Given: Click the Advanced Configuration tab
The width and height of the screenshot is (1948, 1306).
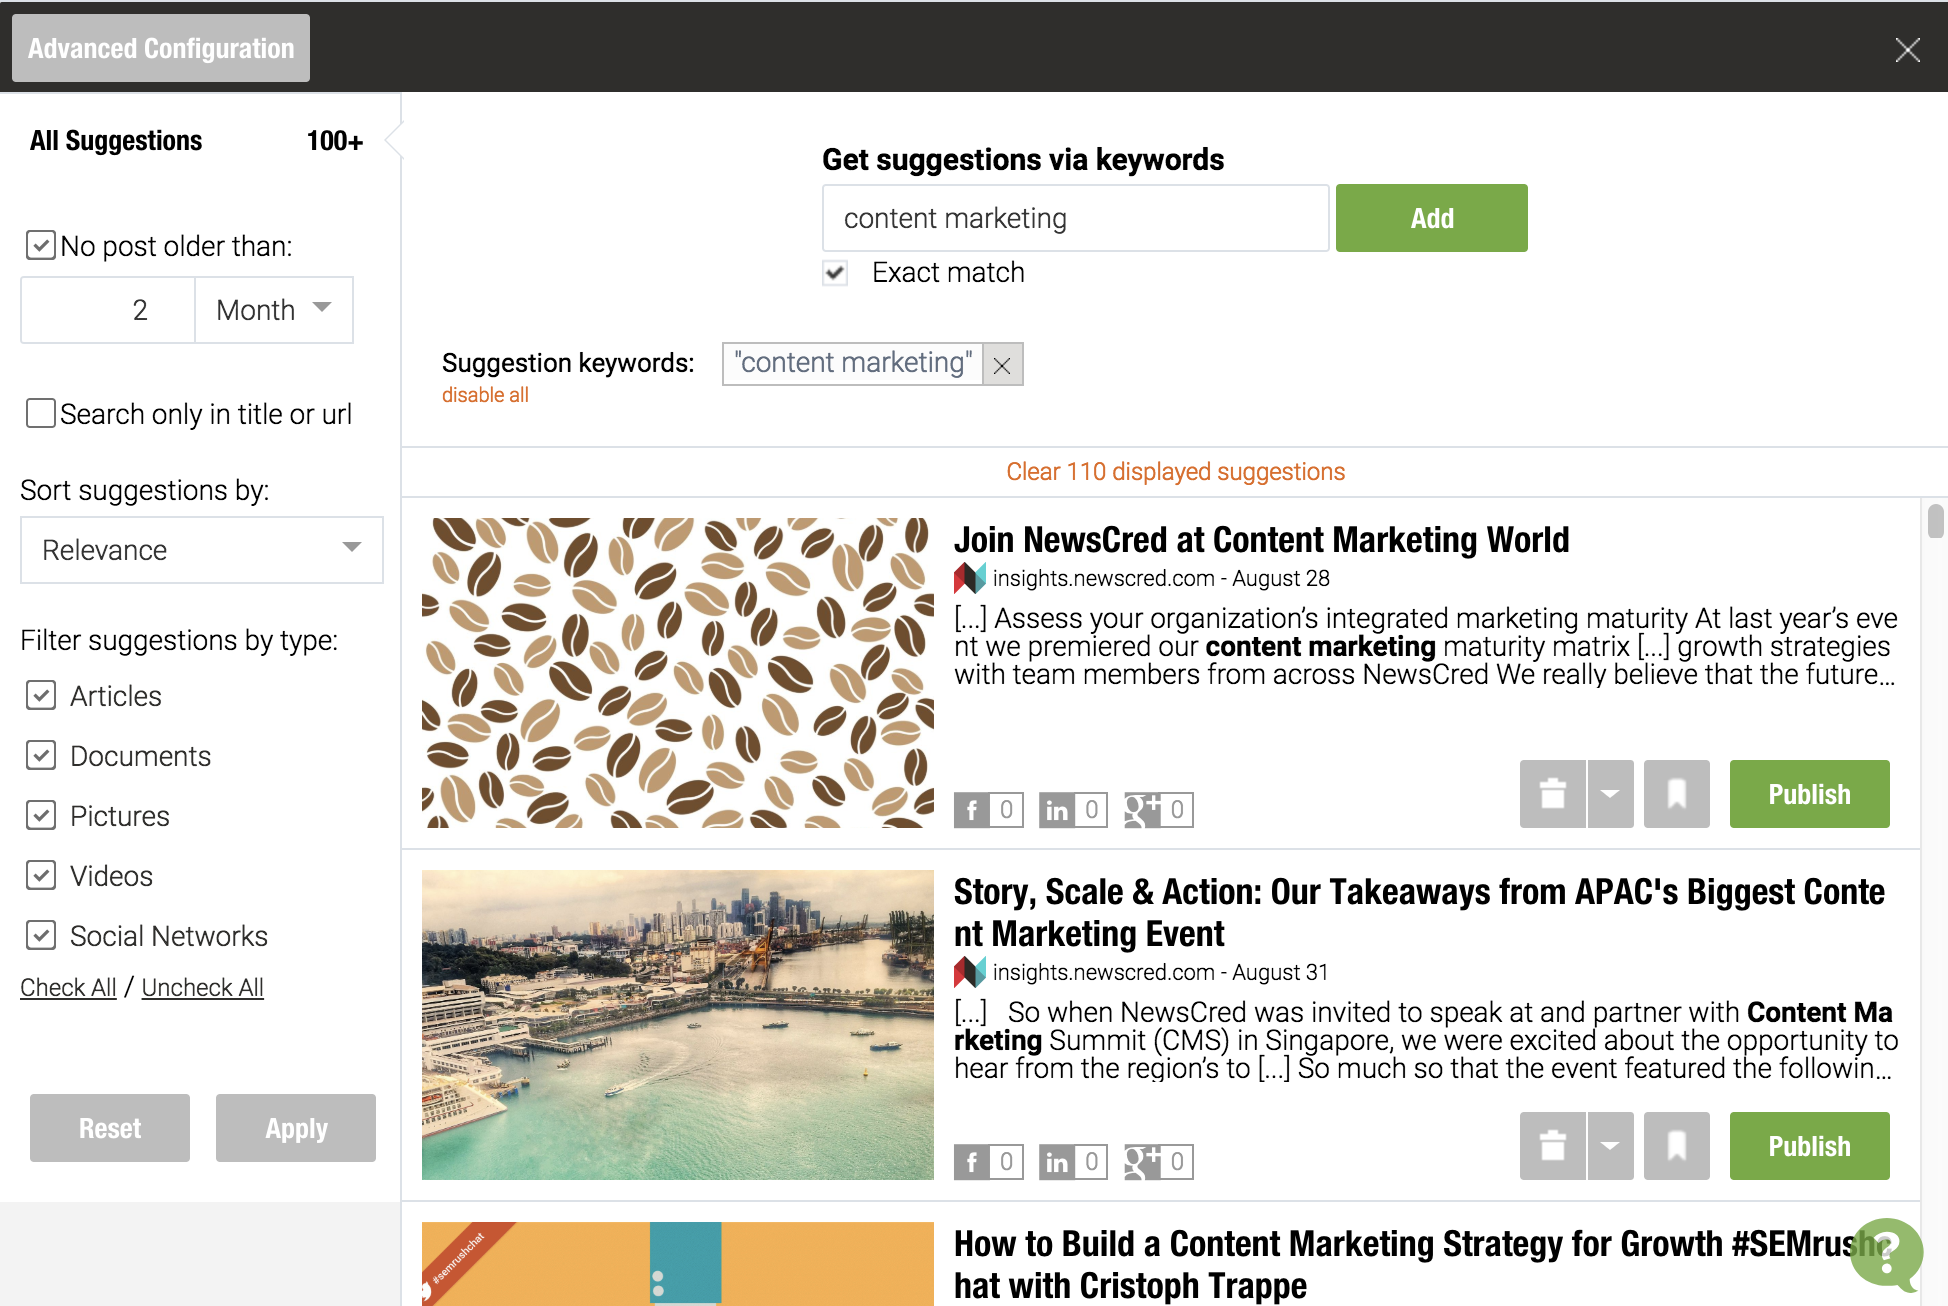Looking at the screenshot, I should (161, 48).
